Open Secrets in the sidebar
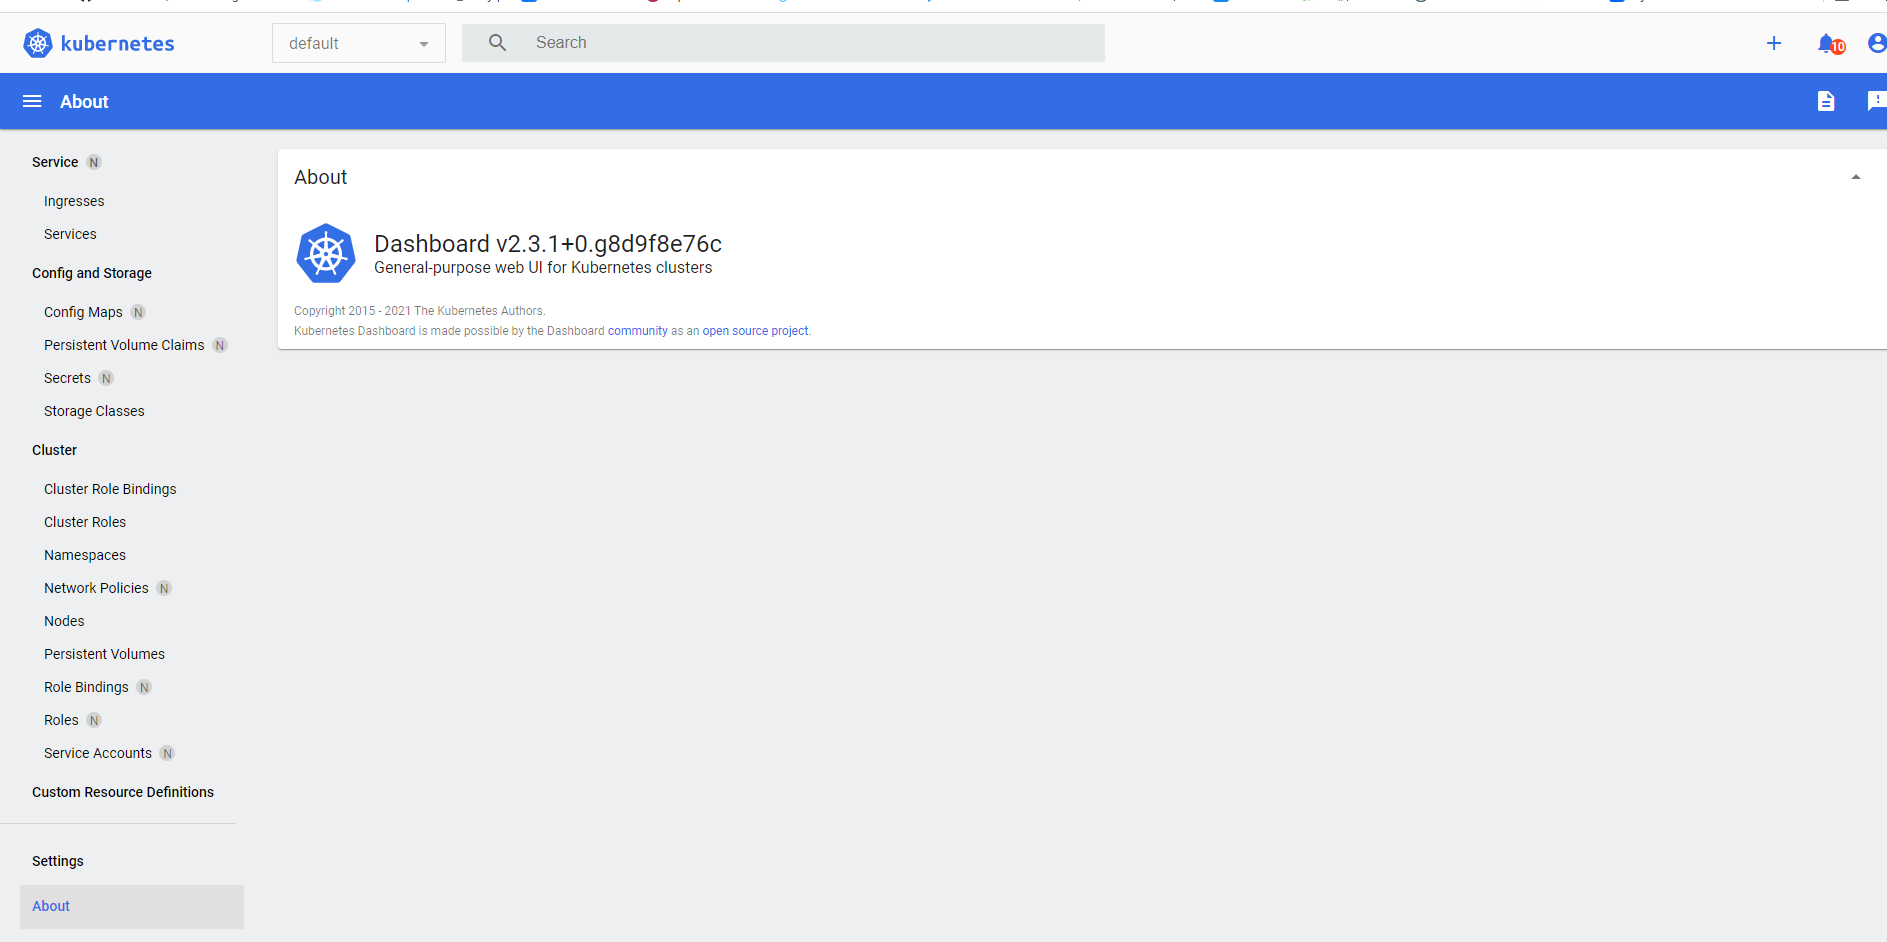Viewport: 1887px width, 942px height. 67,378
